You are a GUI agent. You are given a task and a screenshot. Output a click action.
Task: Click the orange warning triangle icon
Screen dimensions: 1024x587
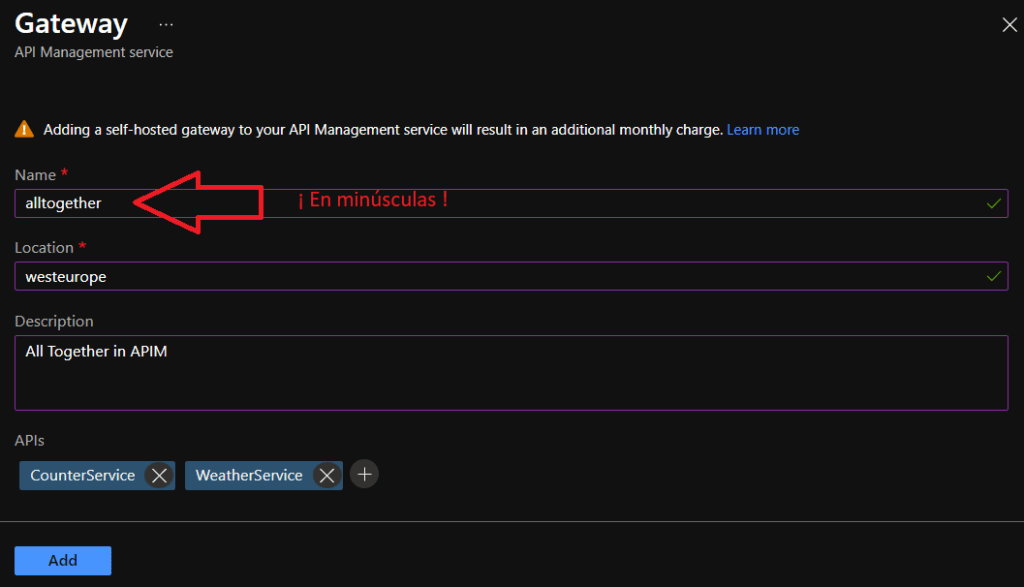[x=24, y=130]
